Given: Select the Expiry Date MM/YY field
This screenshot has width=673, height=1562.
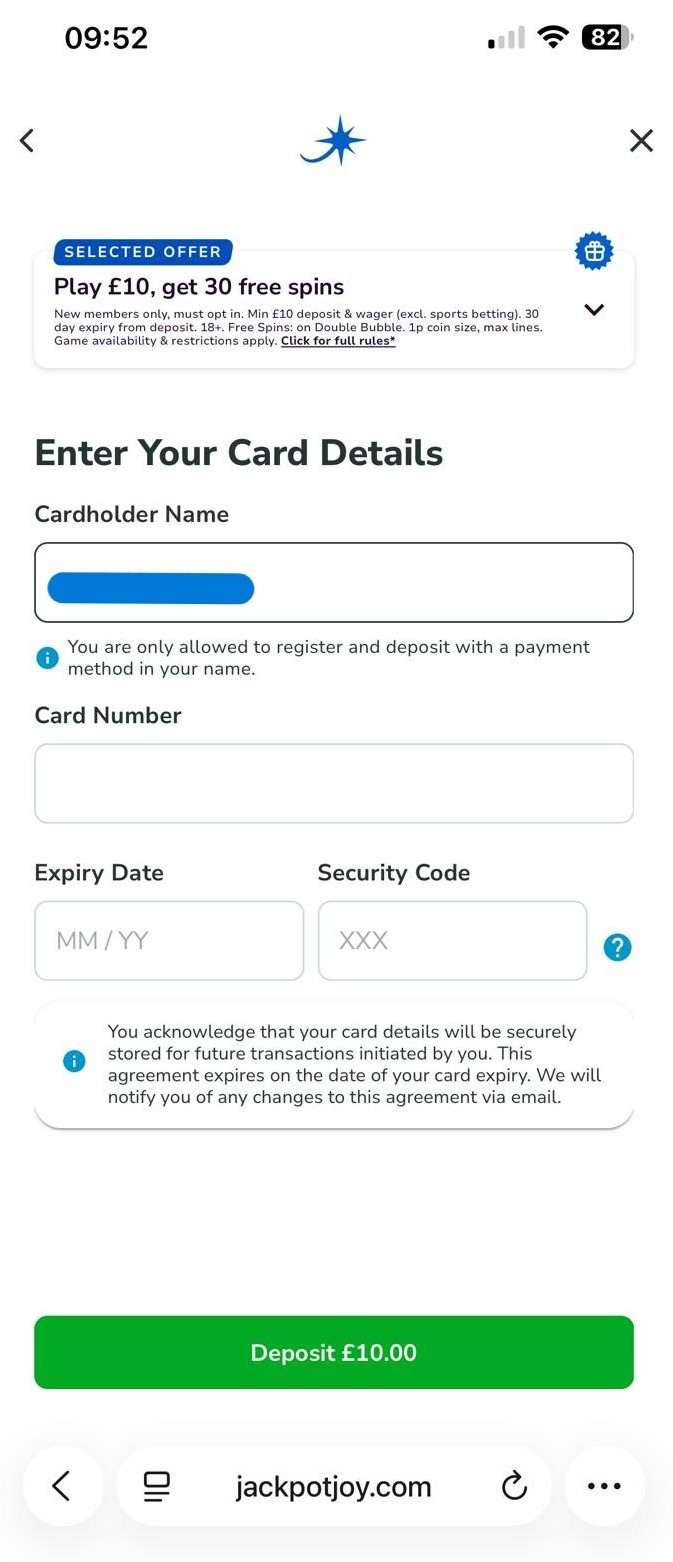Looking at the screenshot, I should coord(168,940).
